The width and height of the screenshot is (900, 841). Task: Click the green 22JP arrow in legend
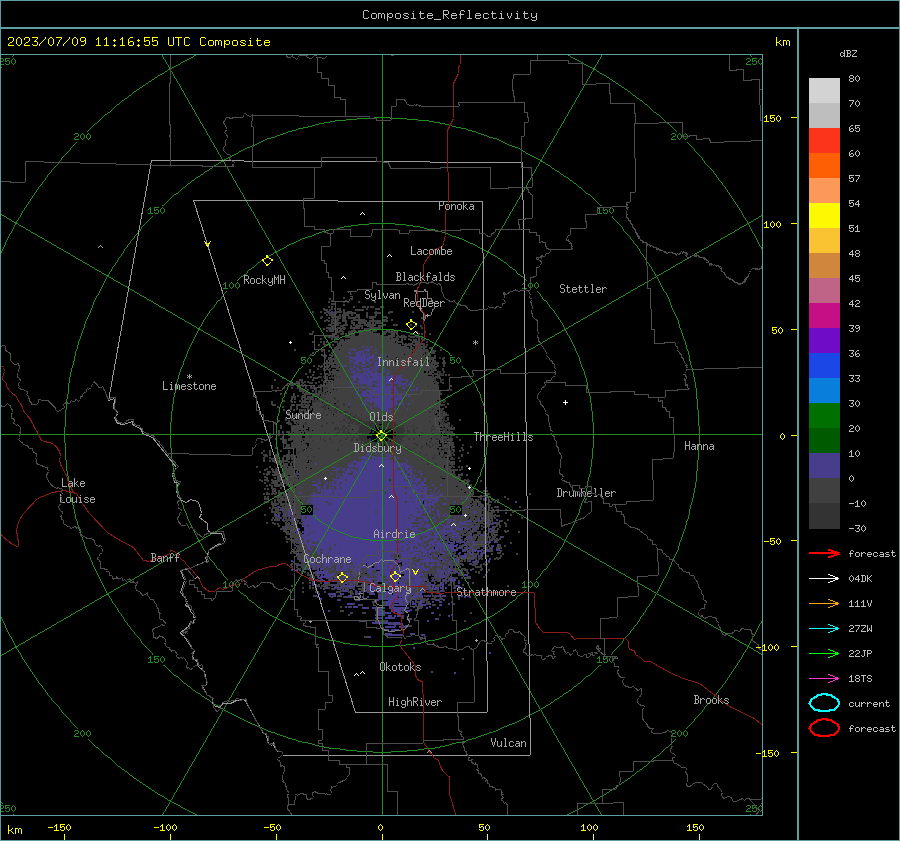tap(824, 653)
